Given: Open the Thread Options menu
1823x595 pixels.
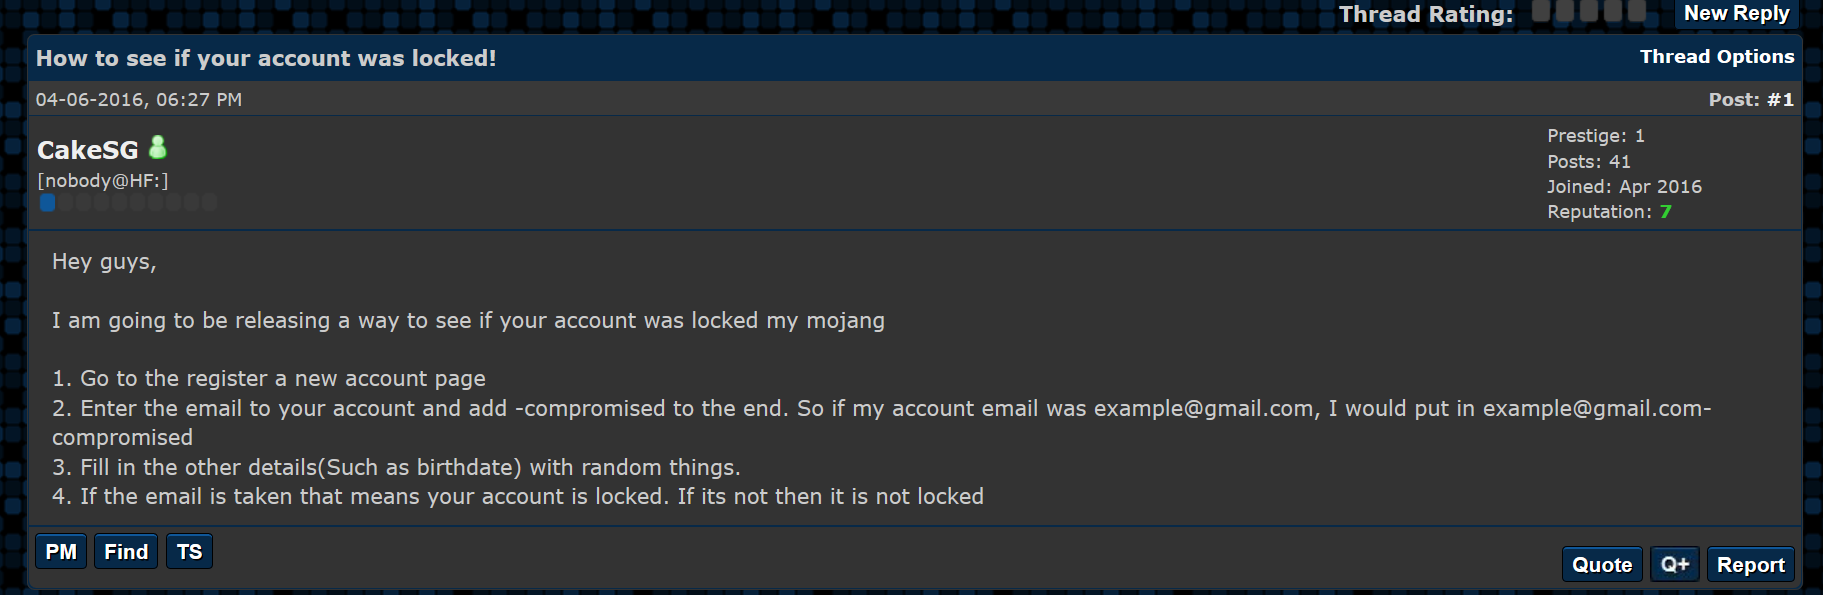Looking at the screenshot, I should [x=1717, y=57].
